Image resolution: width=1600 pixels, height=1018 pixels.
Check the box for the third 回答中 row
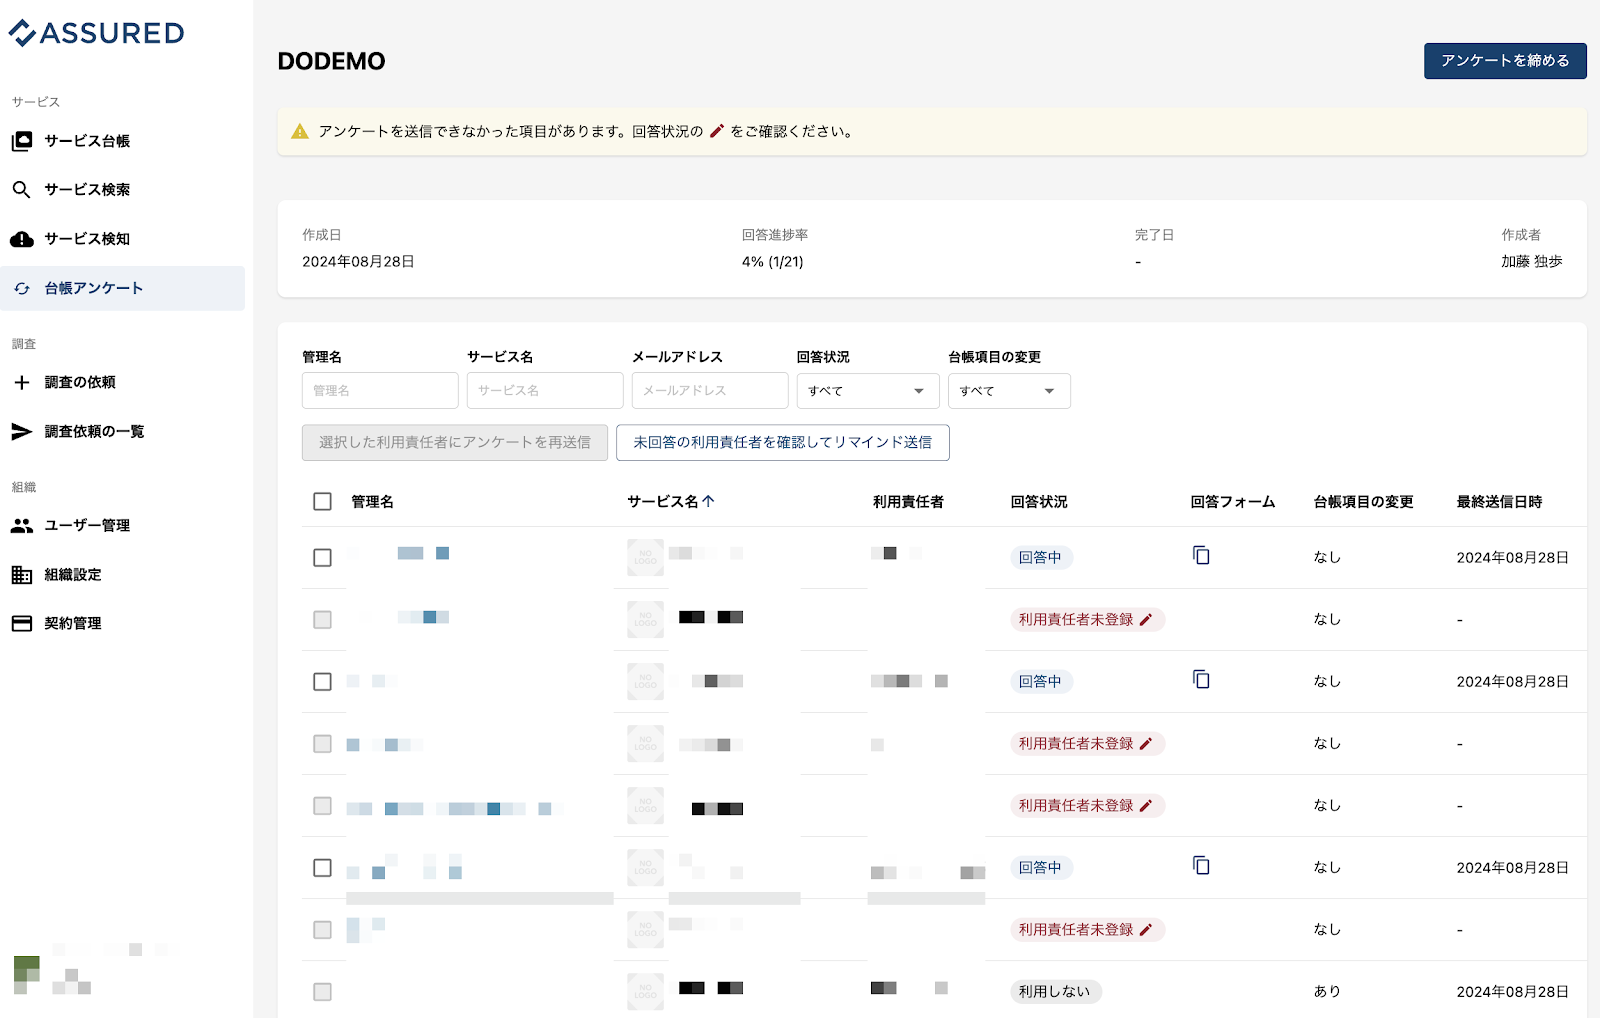(322, 867)
